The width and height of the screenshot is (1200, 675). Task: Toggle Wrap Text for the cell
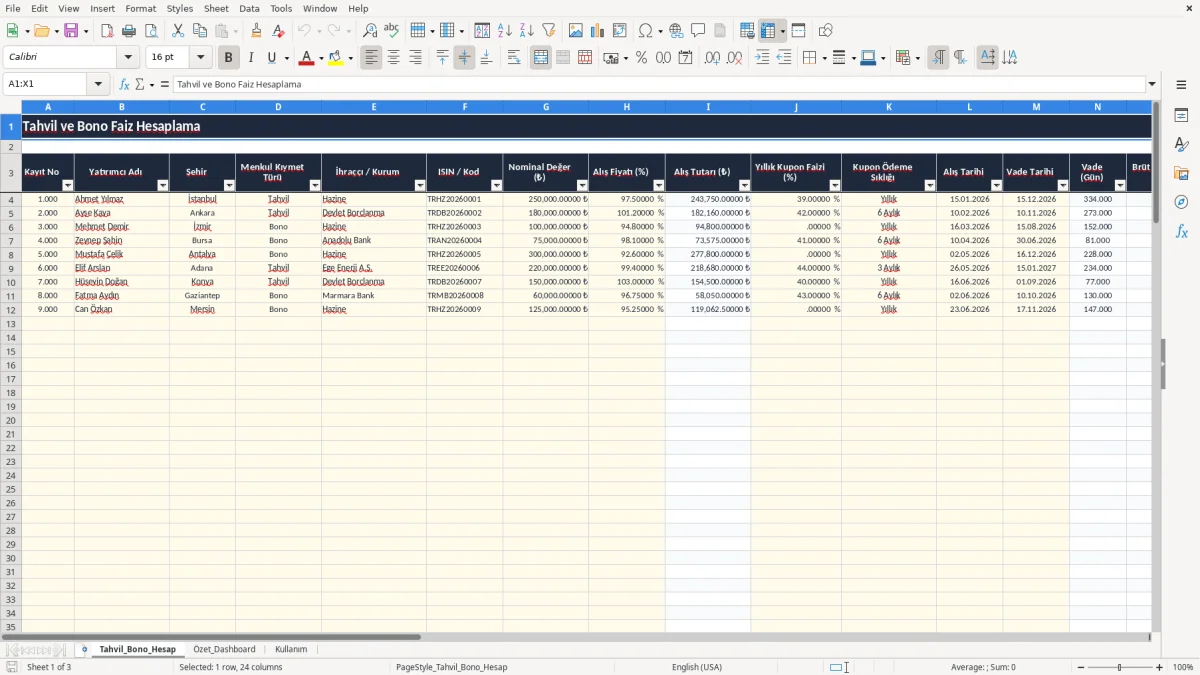514,58
